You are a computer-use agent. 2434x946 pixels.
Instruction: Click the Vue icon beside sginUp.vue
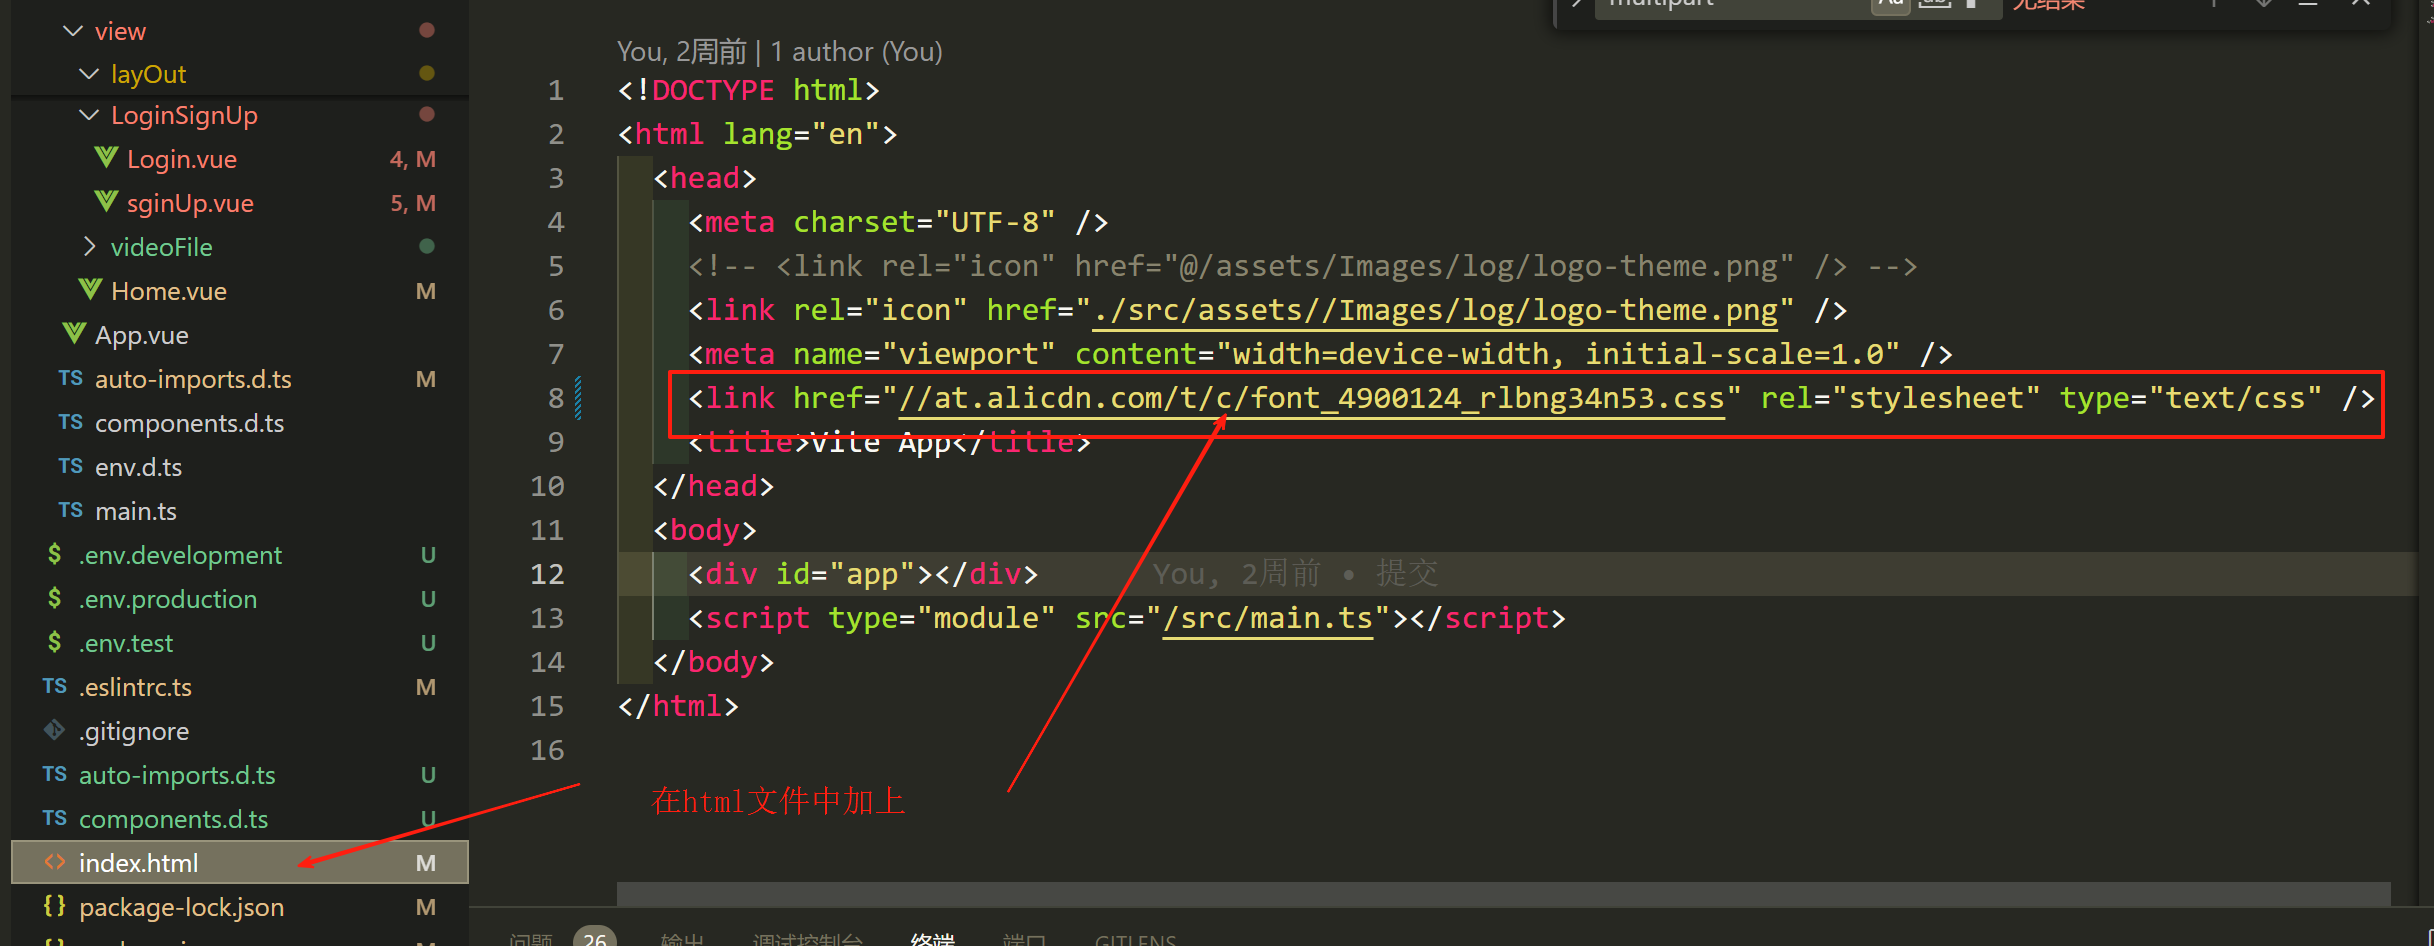pyautogui.click(x=106, y=202)
